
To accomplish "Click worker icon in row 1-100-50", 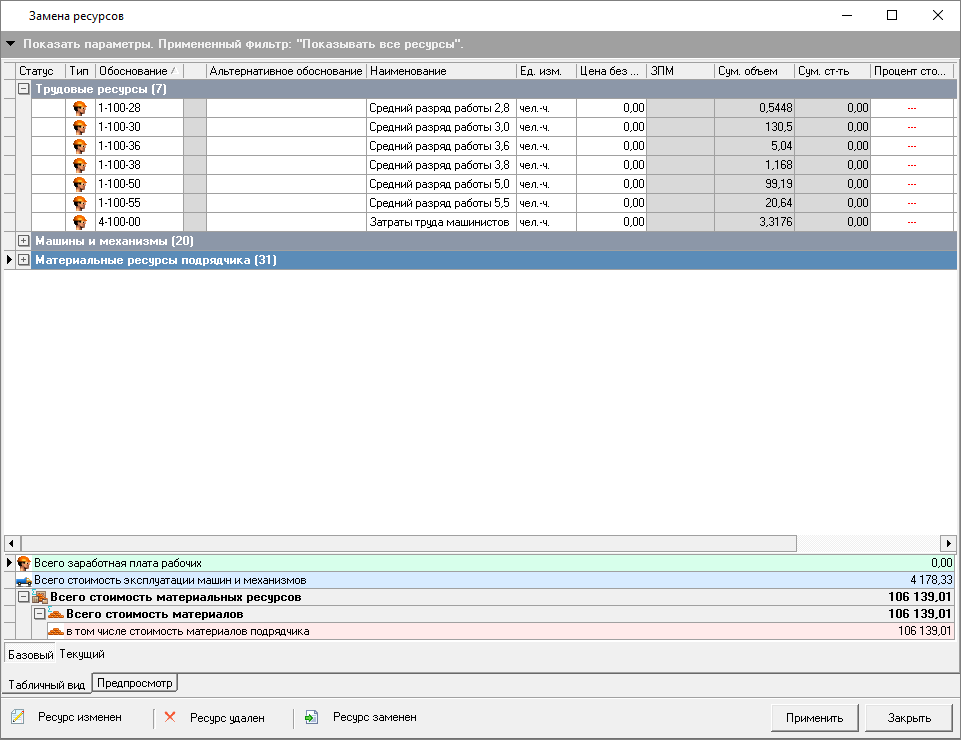I will pos(80,184).
